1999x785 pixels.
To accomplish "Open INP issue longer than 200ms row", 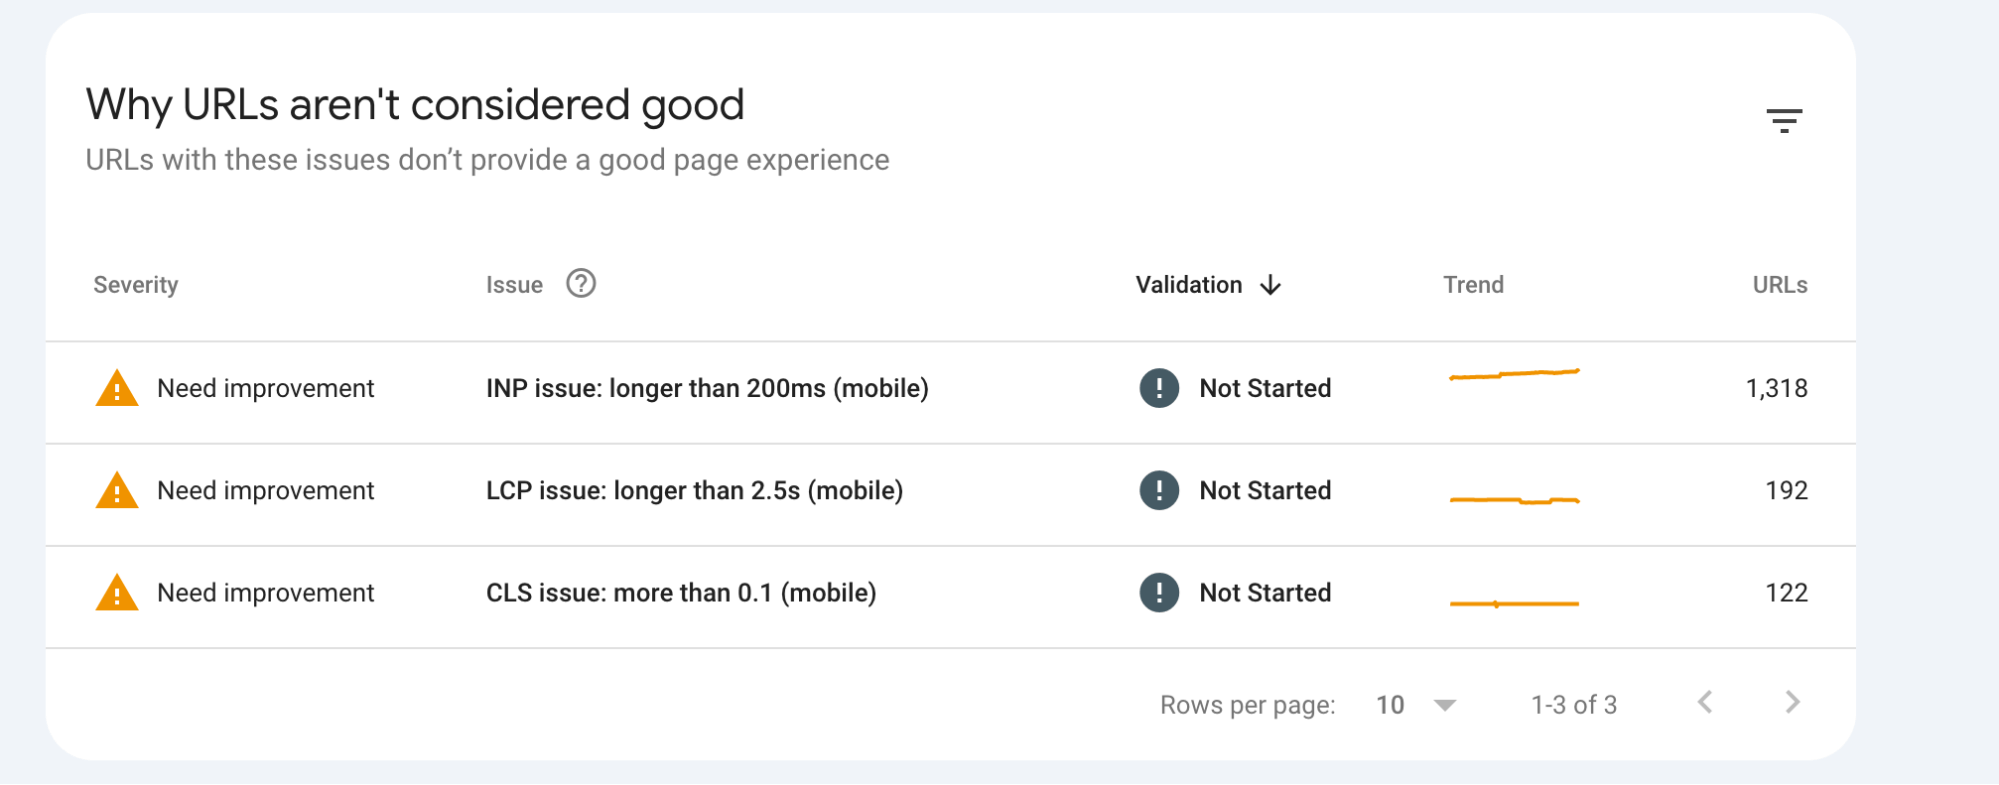I will pyautogui.click(x=707, y=388).
